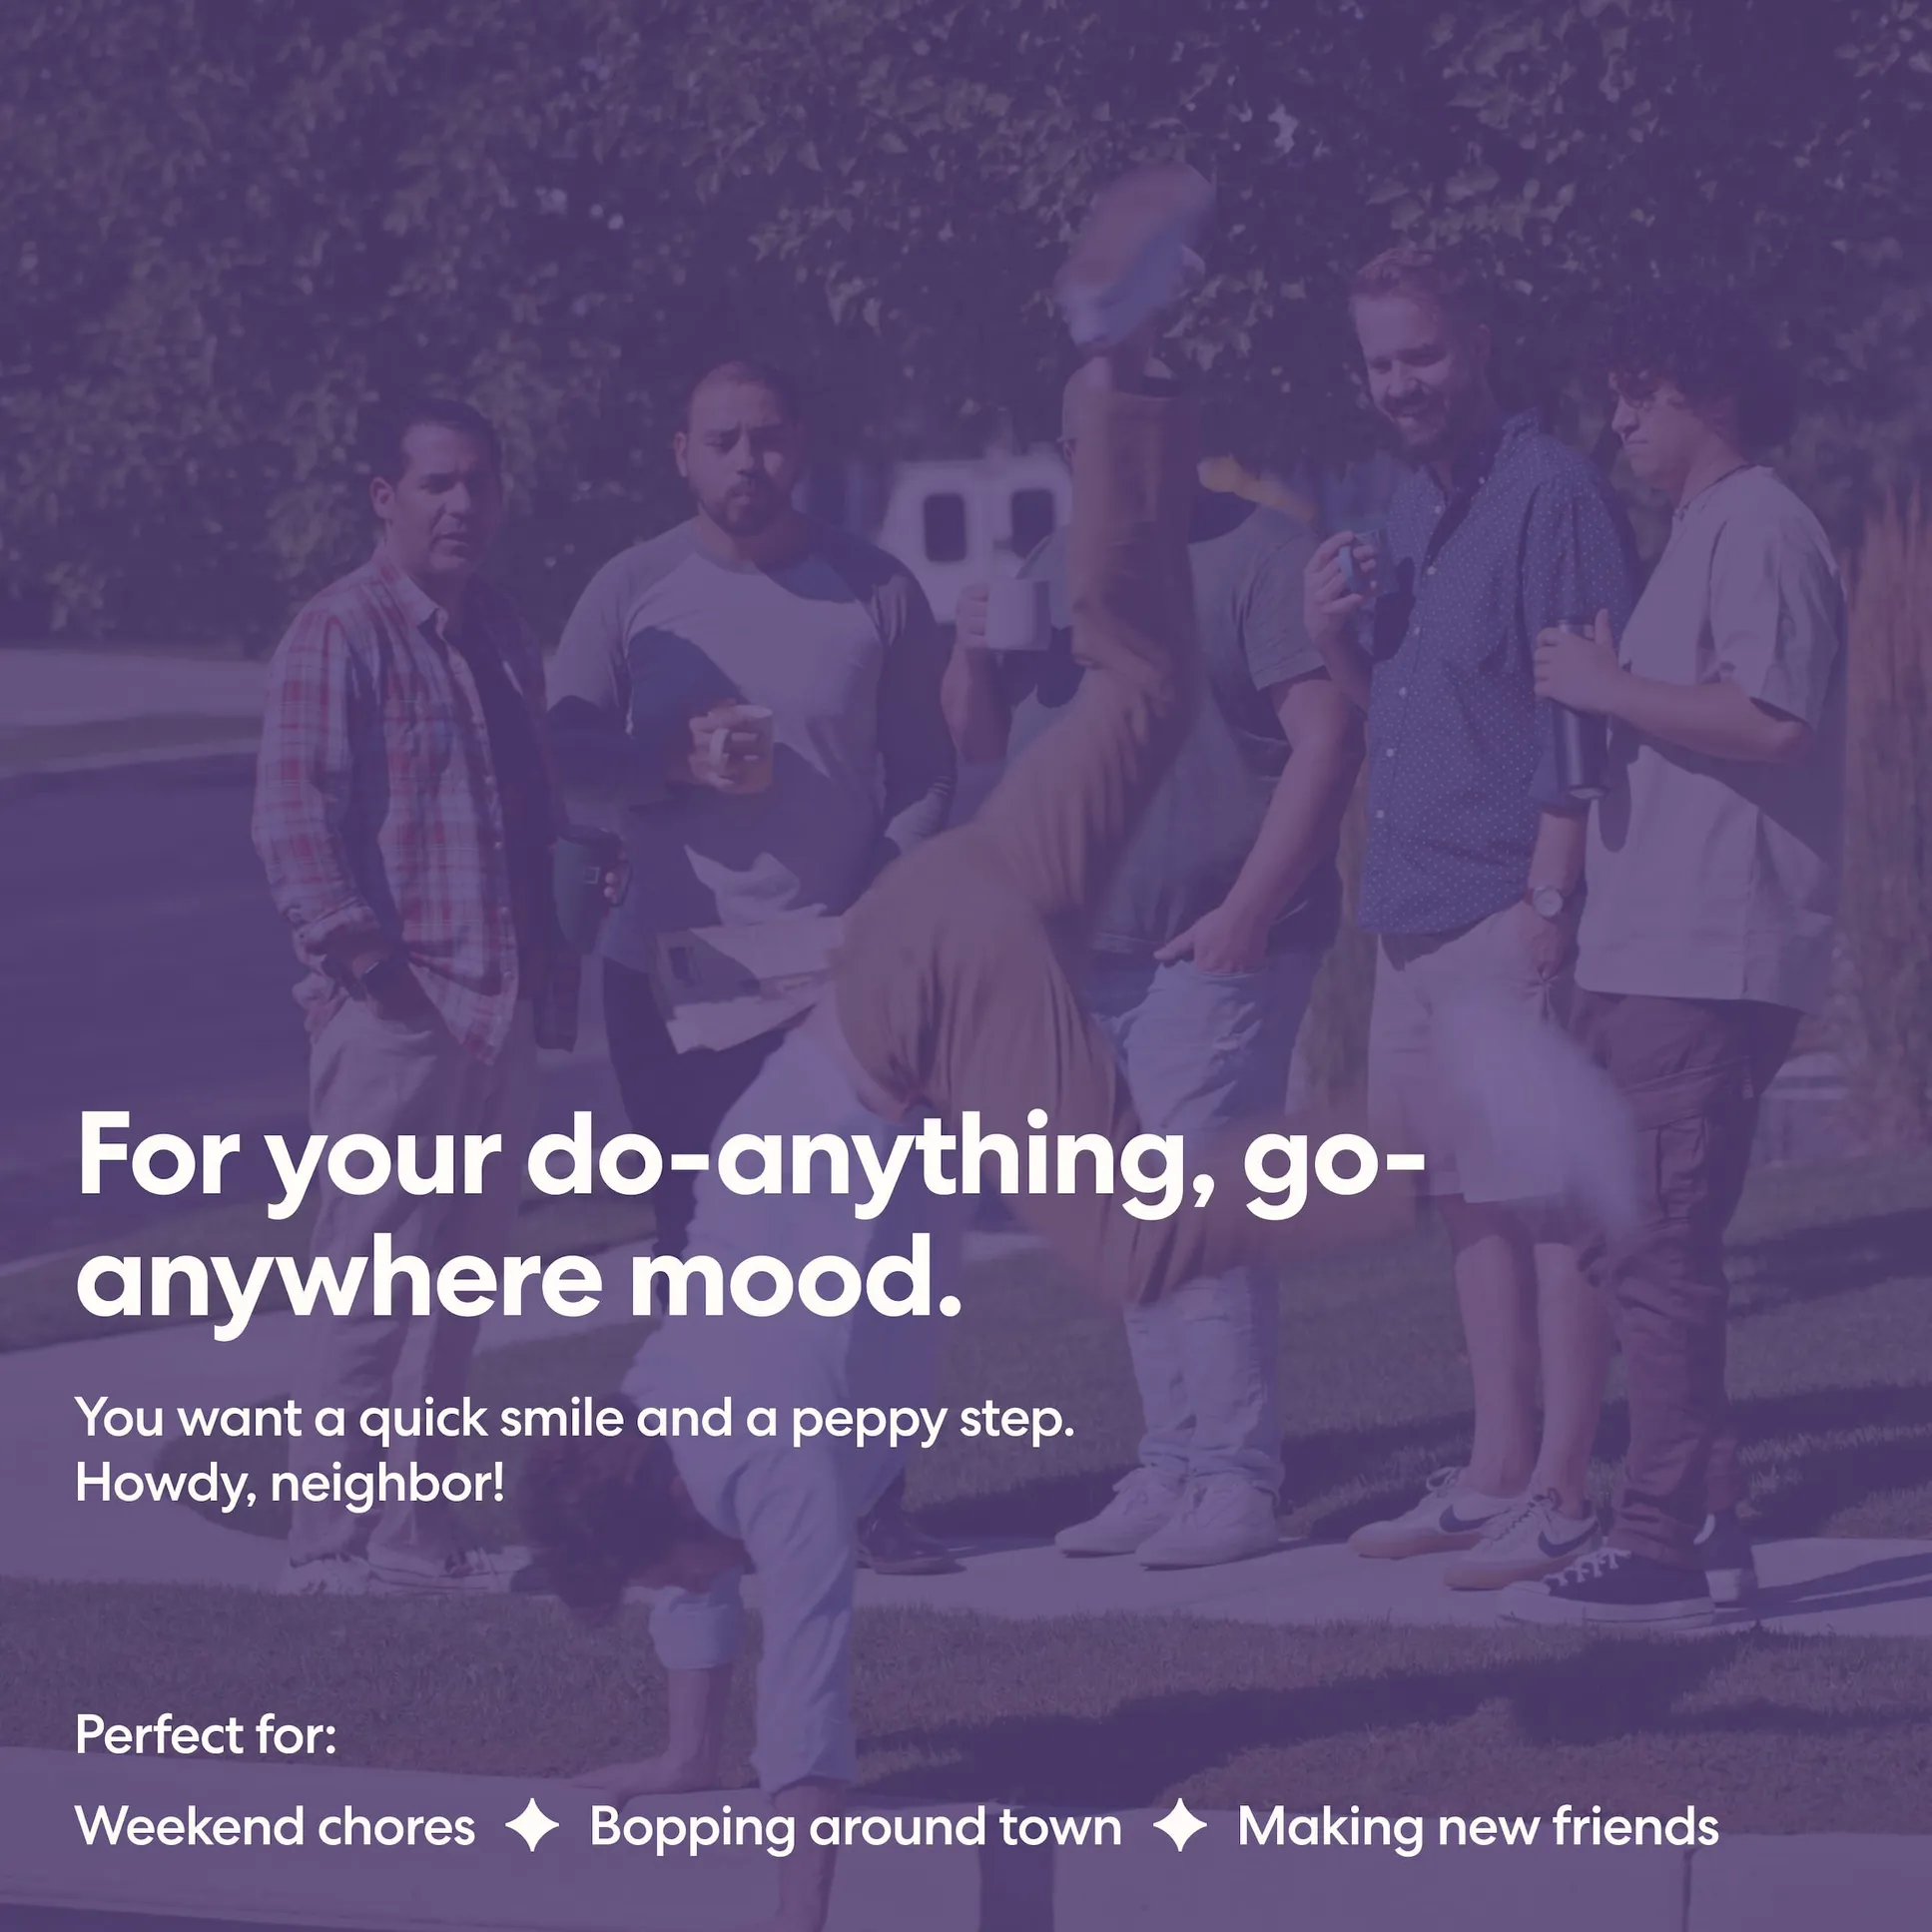Click the white mug held near the handstand

pos(1015,612)
